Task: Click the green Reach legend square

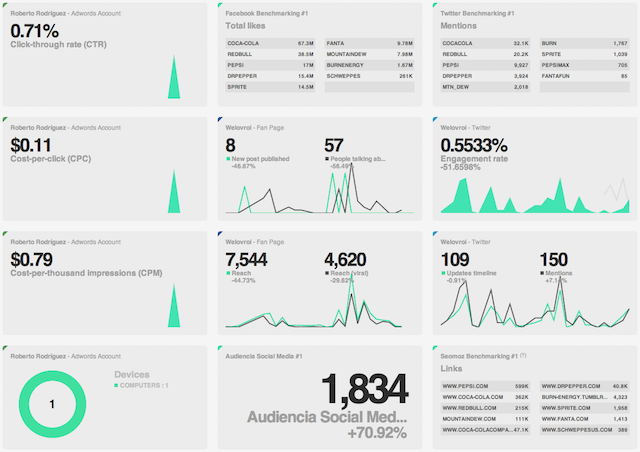Action: (228, 273)
